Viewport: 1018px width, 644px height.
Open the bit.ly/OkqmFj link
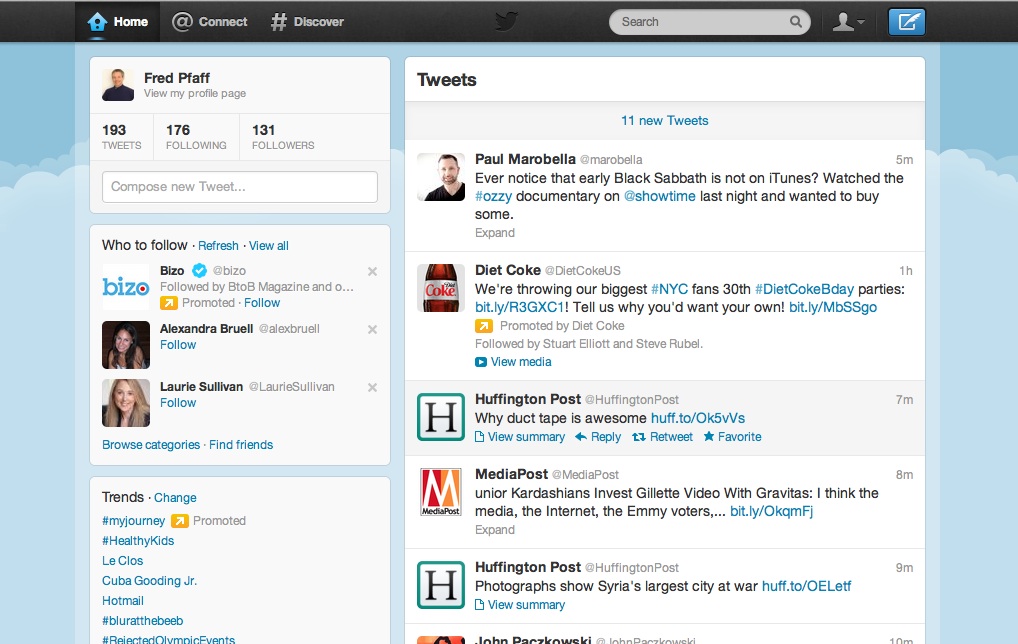(x=771, y=511)
